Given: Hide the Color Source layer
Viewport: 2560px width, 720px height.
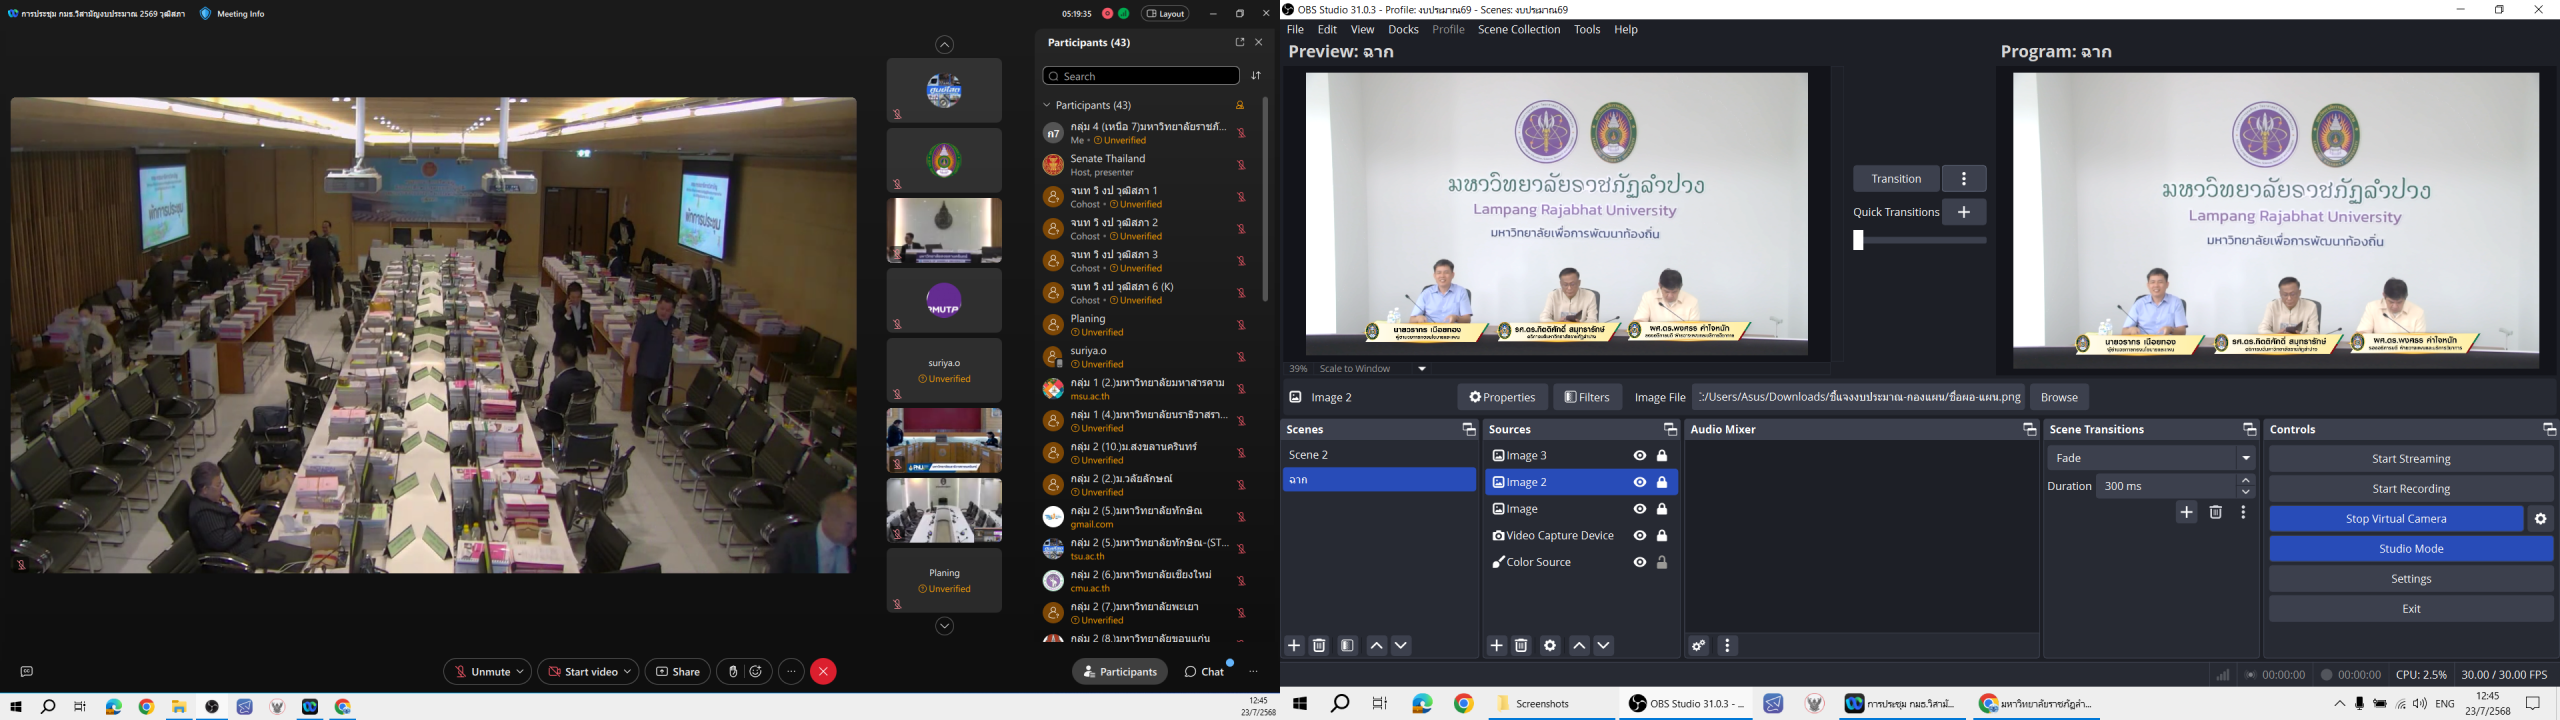Looking at the screenshot, I should coord(1640,563).
